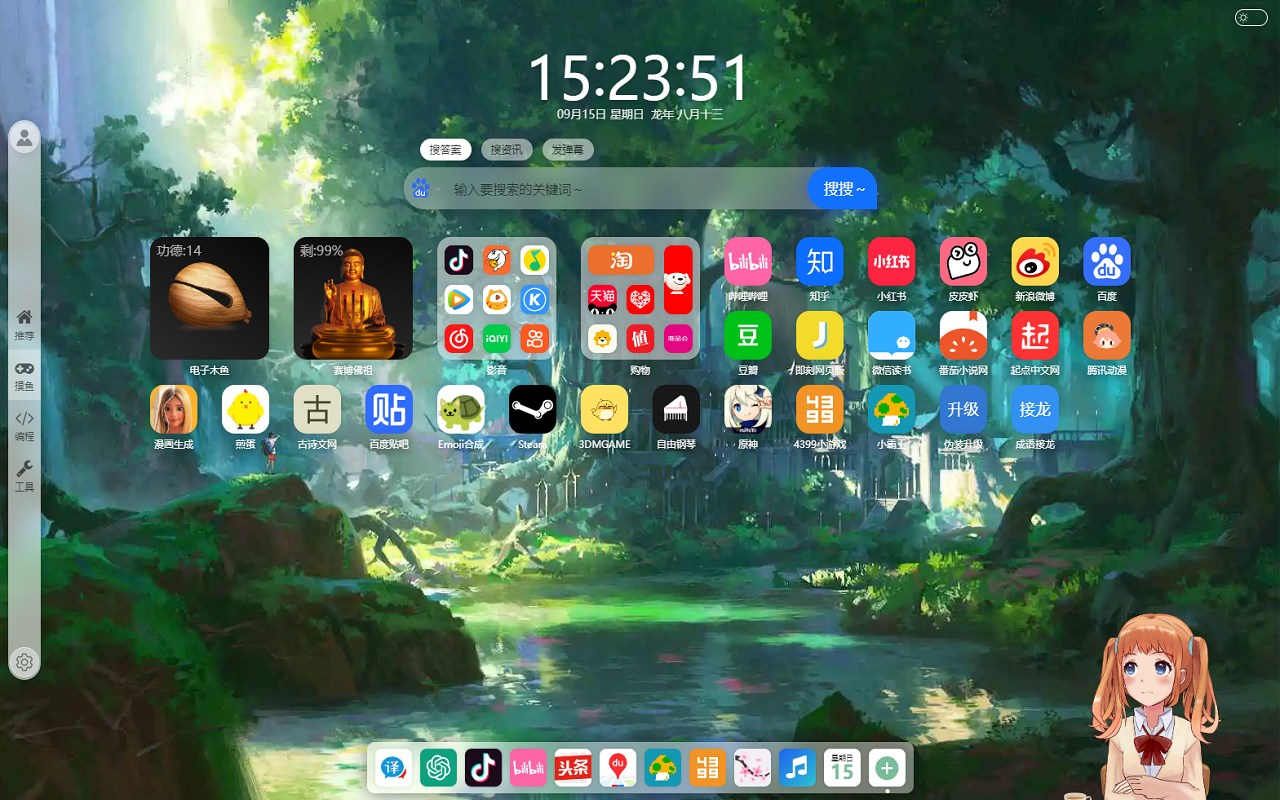Open the 赛博佛祖 Buddha widget
The image size is (1280, 800).
click(x=353, y=298)
